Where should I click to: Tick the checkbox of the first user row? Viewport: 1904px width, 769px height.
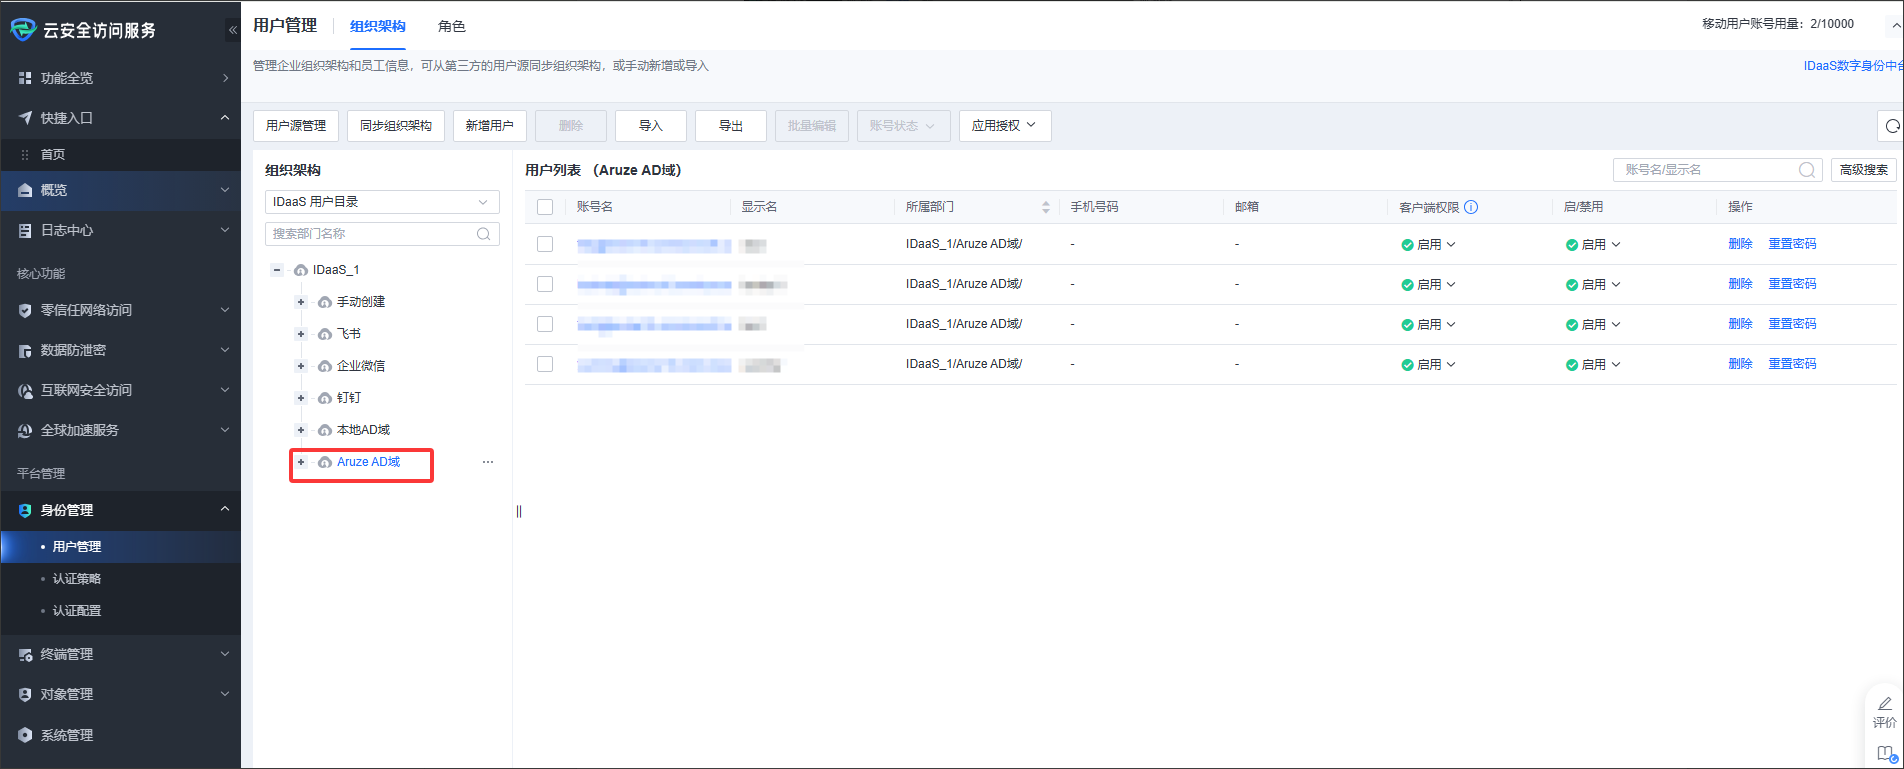coord(545,244)
